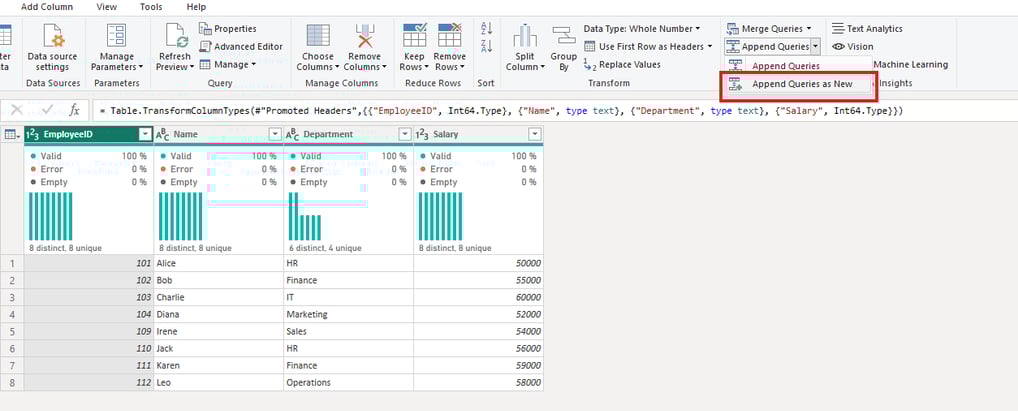The image size is (1018, 411).
Task: Click the Marketing department cell
Action: tap(348, 314)
